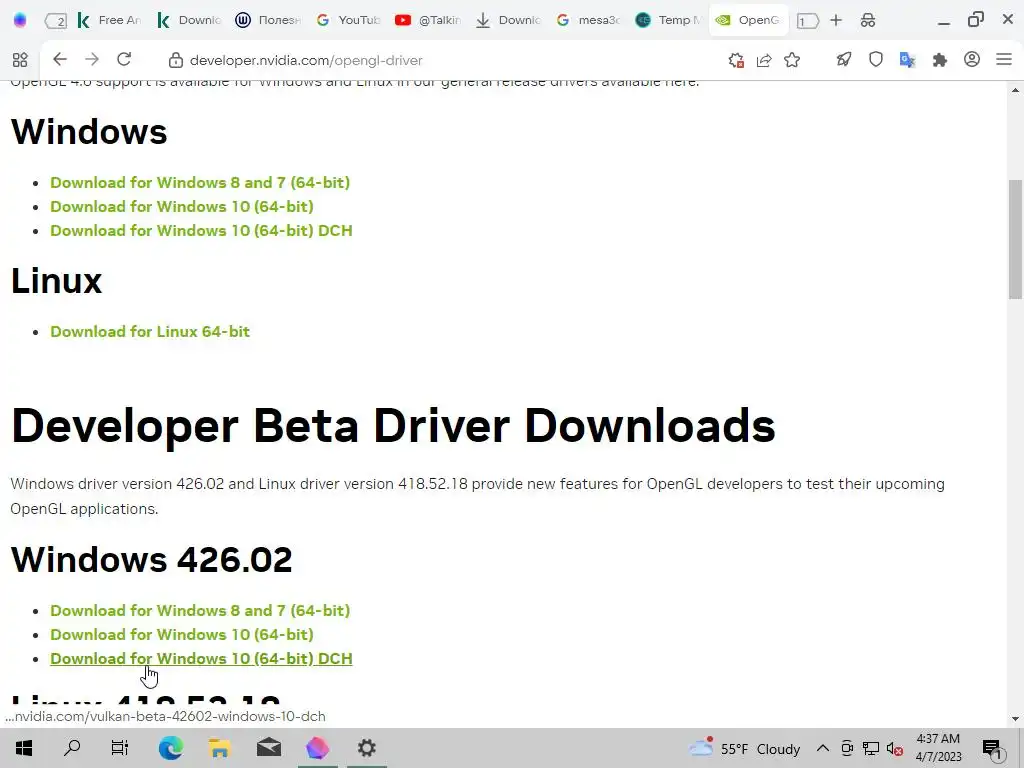Click the page vertical scrollbar thumb
Viewport: 1024px width, 768px height.
tap(1015, 238)
